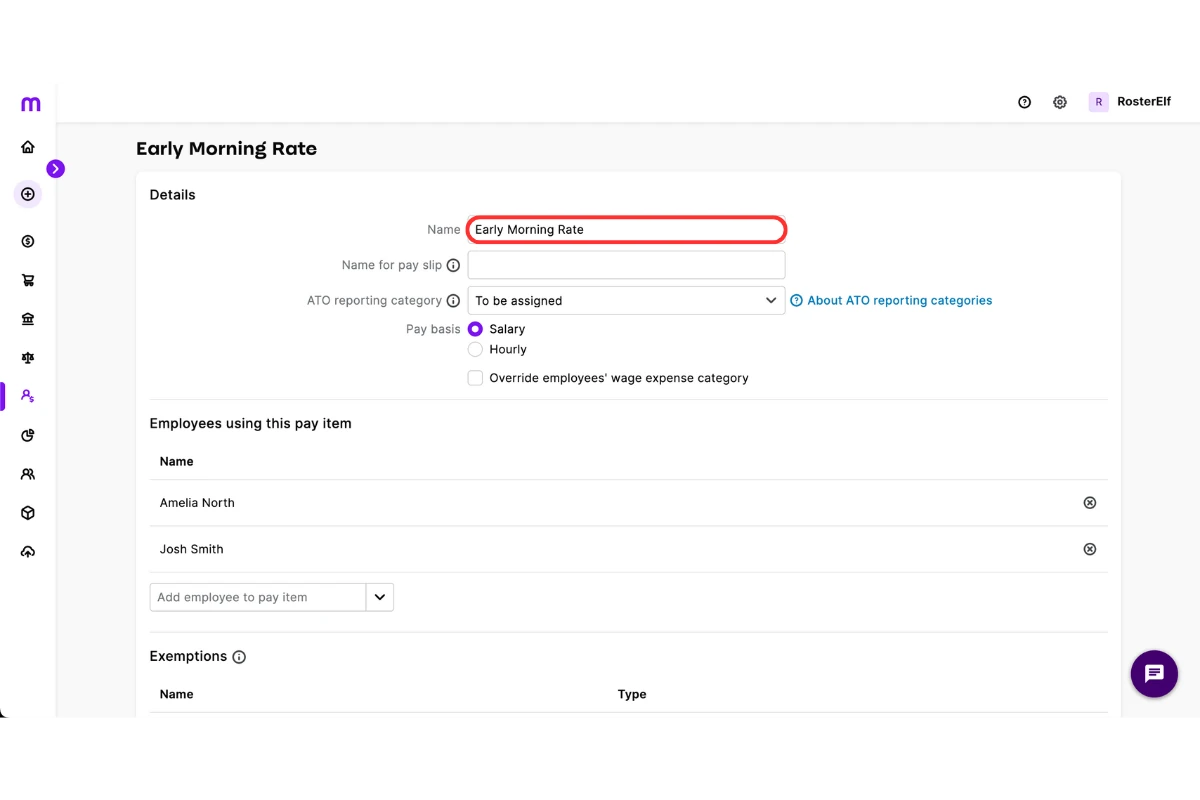This screenshot has width=1200, height=800.
Task: Open the Purchases cart icon
Action: [28, 280]
